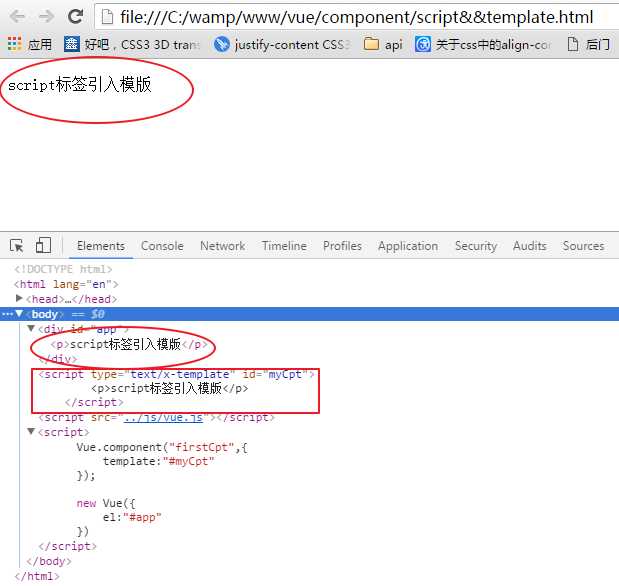Switch to the Elements tab
The width and height of the screenshot is (619, 586).
(101, 246)
